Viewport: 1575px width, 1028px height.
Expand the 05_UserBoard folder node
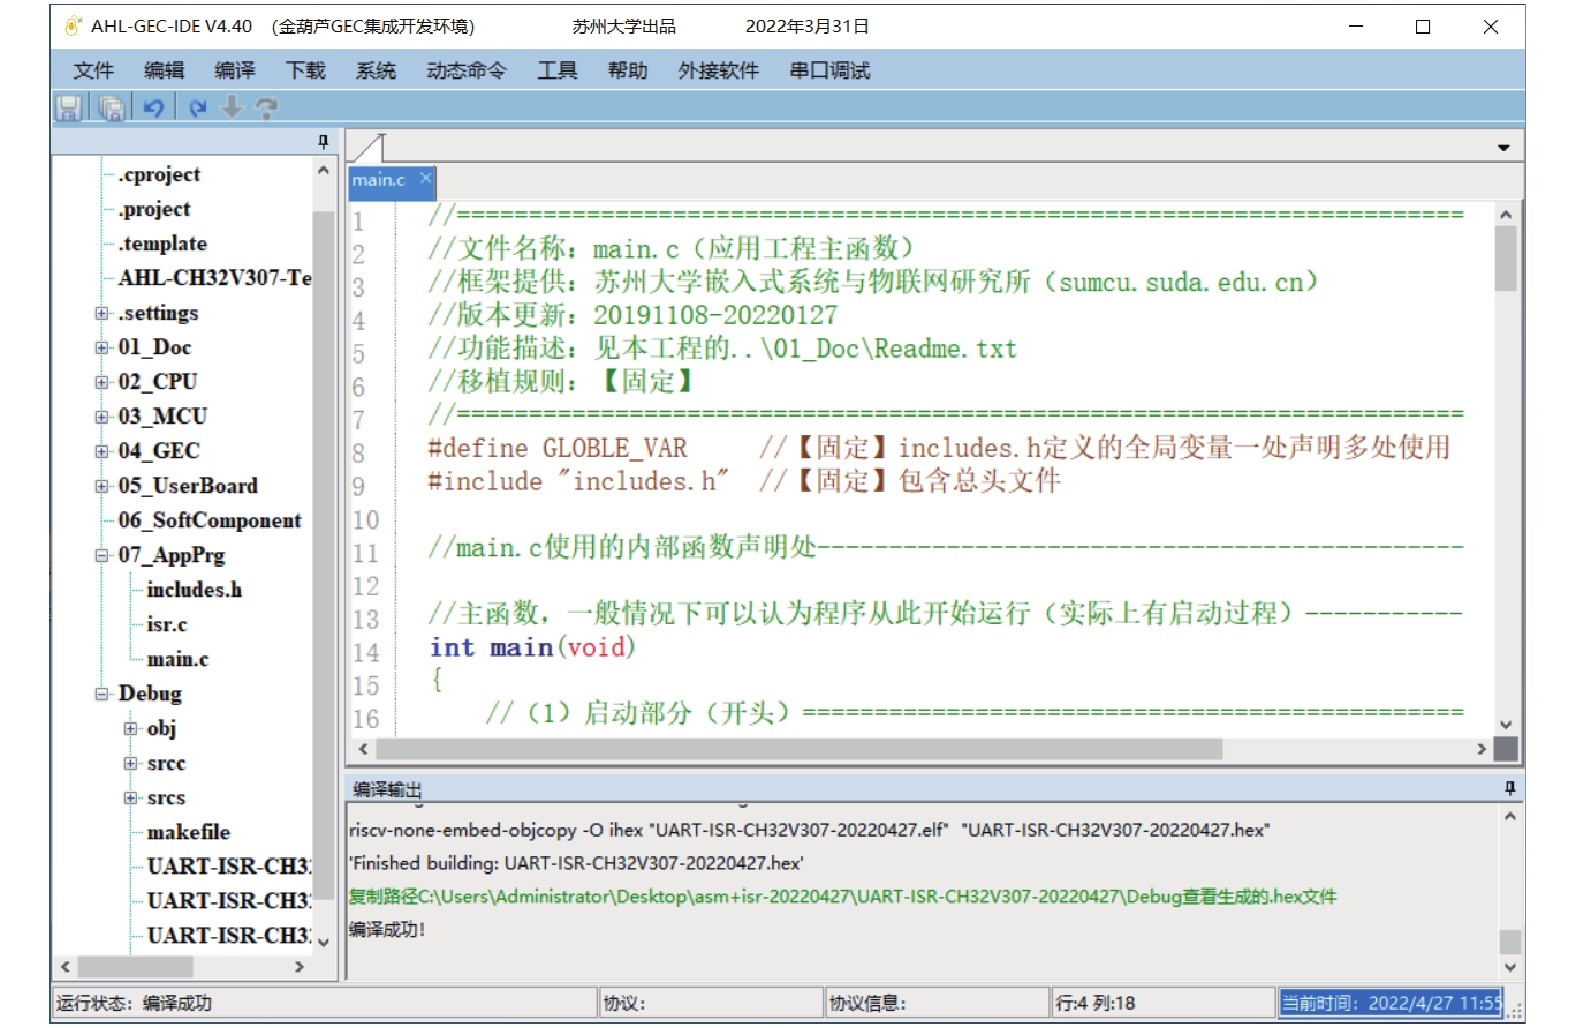[x=102, y=486]
